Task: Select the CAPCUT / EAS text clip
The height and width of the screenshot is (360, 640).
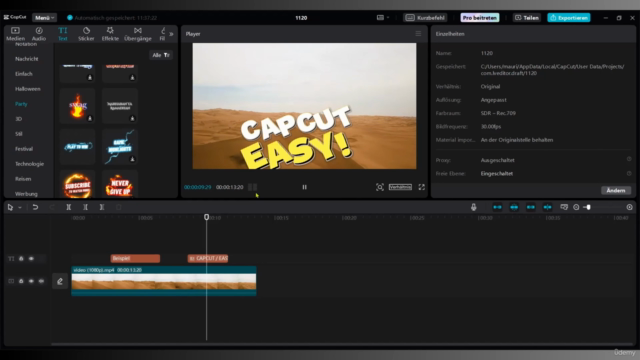Action: 208,258
